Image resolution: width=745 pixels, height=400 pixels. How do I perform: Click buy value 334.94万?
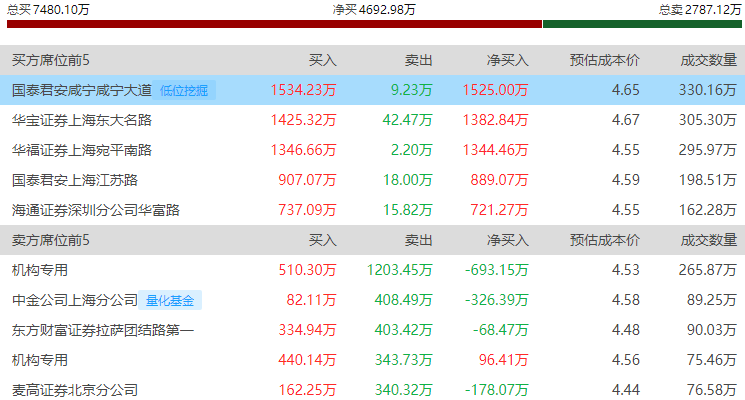click(307, 330)
